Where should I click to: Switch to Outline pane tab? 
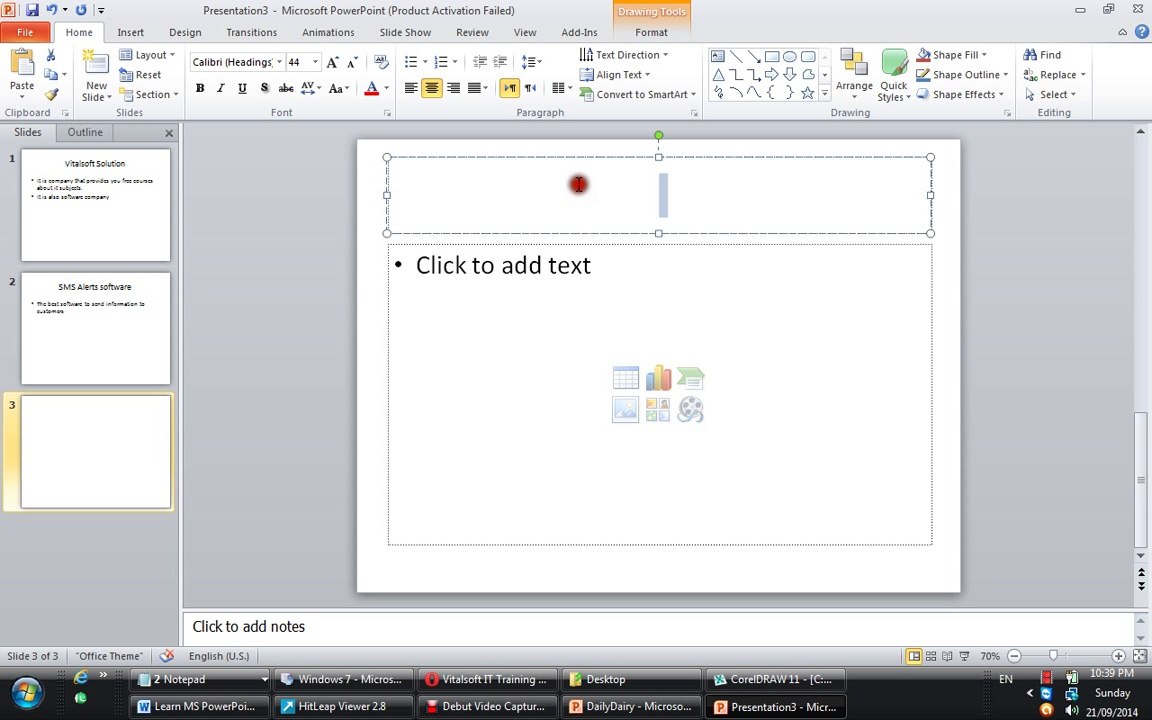85,132
